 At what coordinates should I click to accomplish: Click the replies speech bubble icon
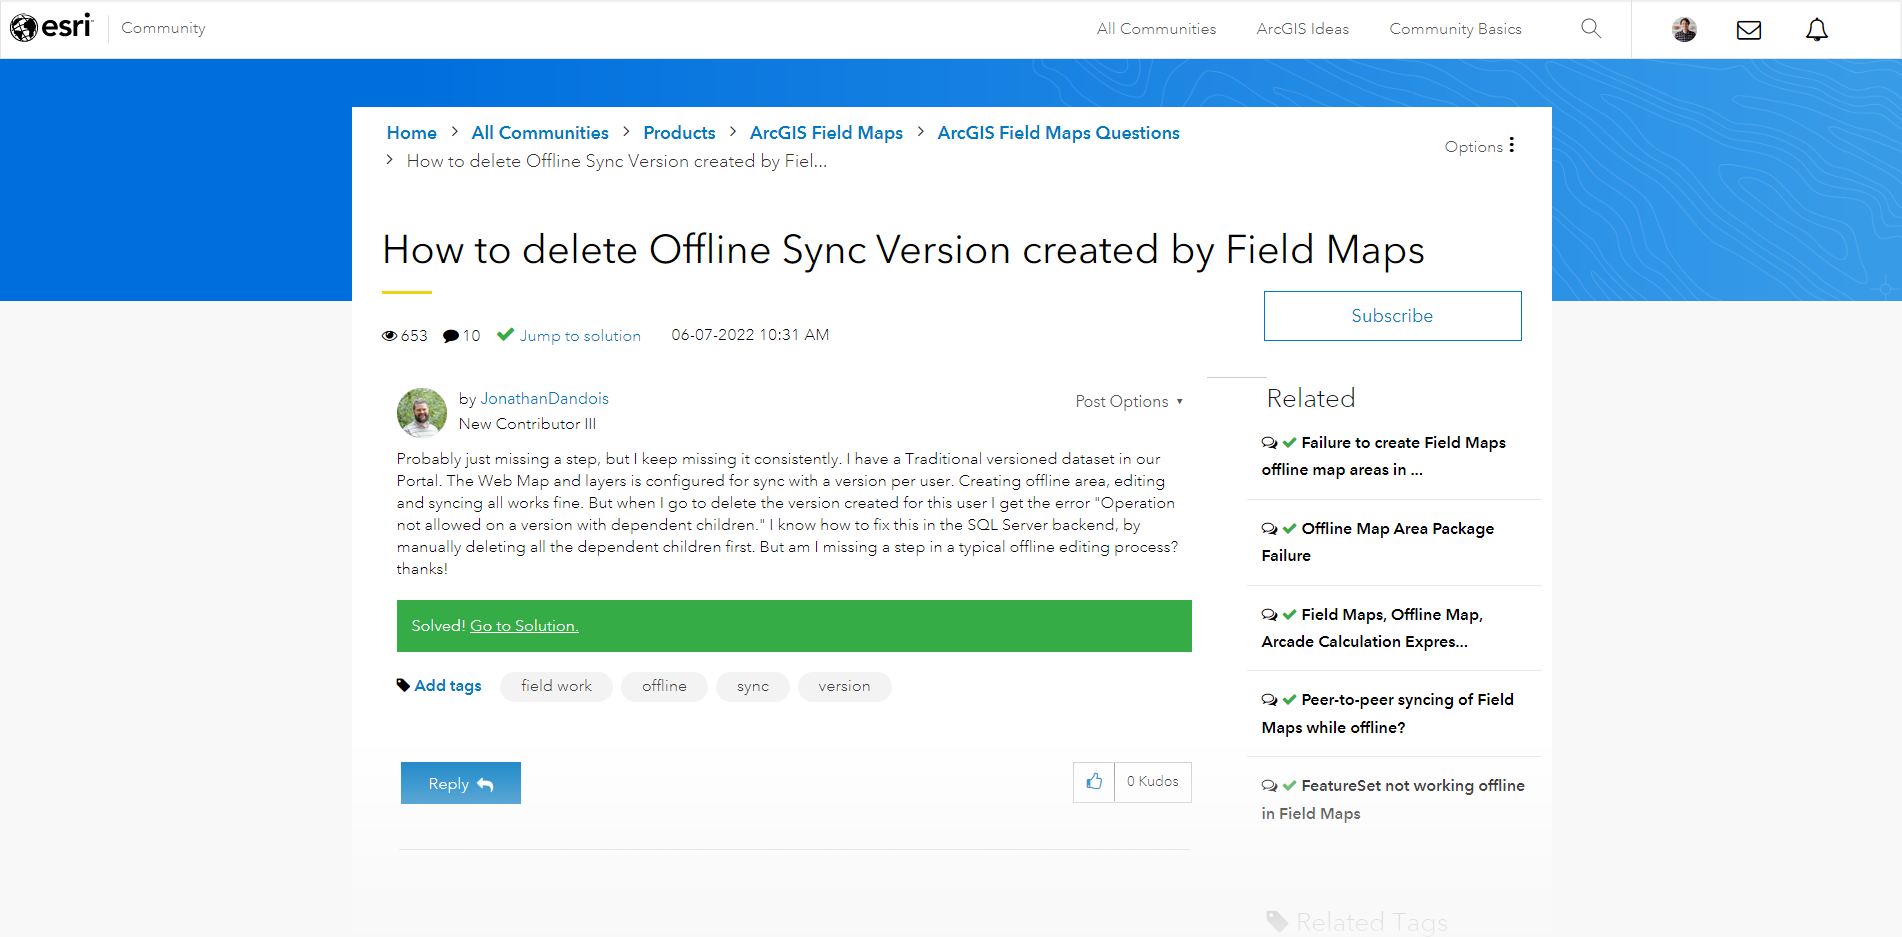[451, 336]
